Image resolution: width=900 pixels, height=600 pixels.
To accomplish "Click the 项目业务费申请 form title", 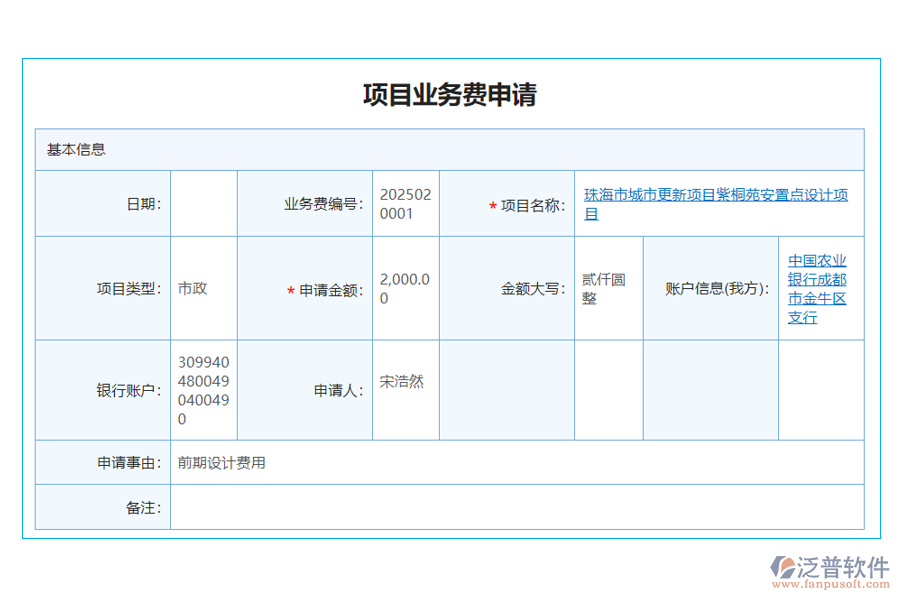I will (x=449, y=94).
